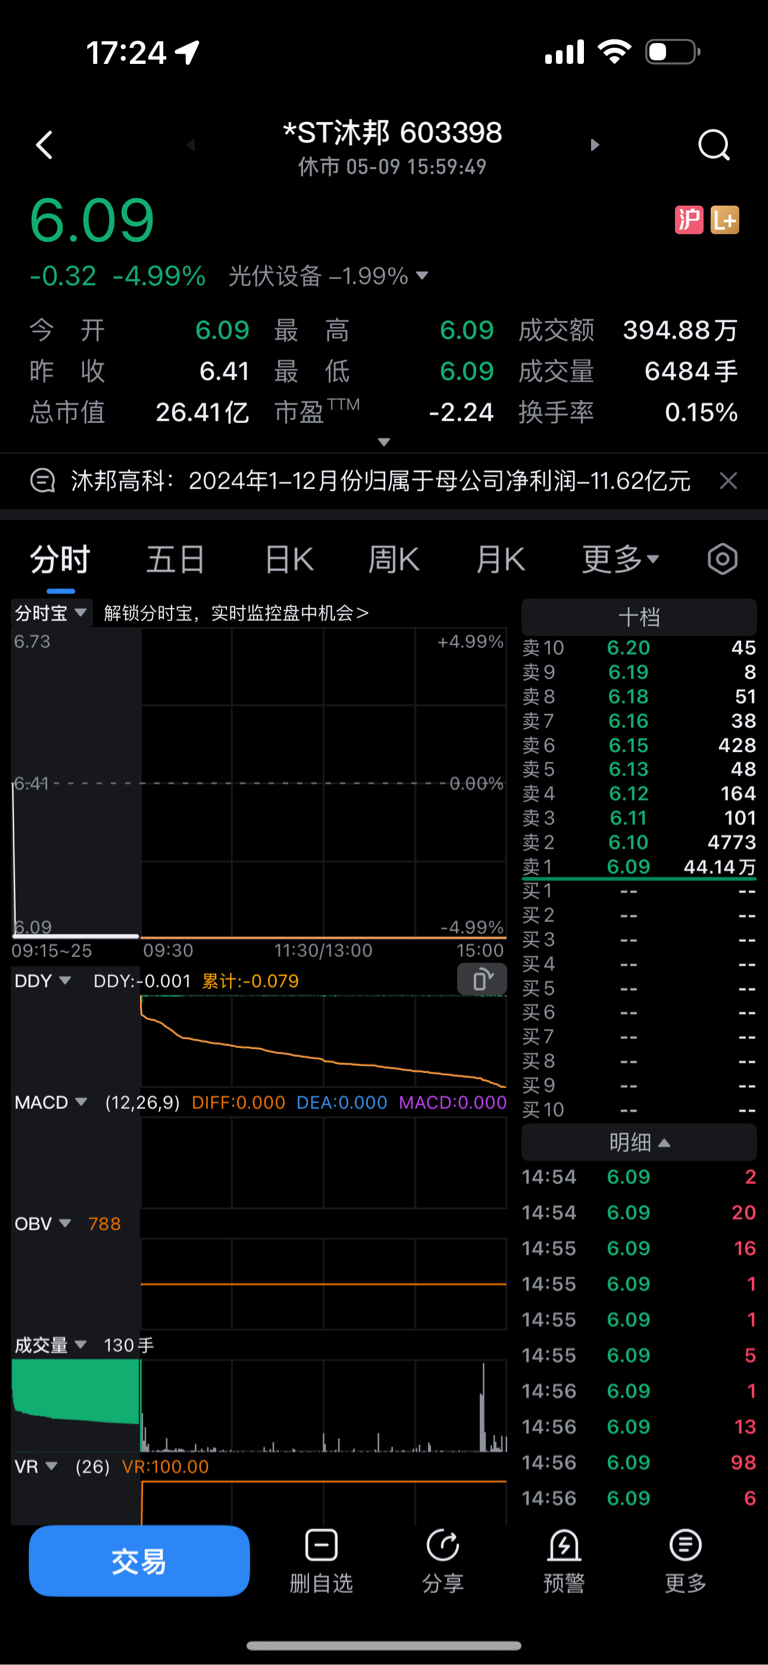Dismiss the 沐邦高科 news banner

tap(729, 481)
